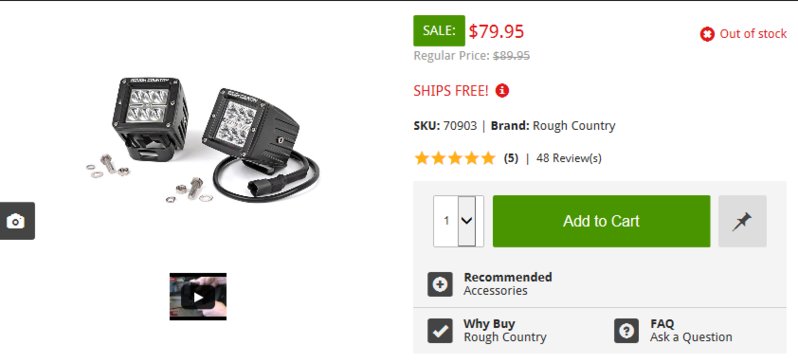Open the quantity dropdown arrow
Image resolution: width=798 pixels, height=363 pixels.
(x=467, y=221)
